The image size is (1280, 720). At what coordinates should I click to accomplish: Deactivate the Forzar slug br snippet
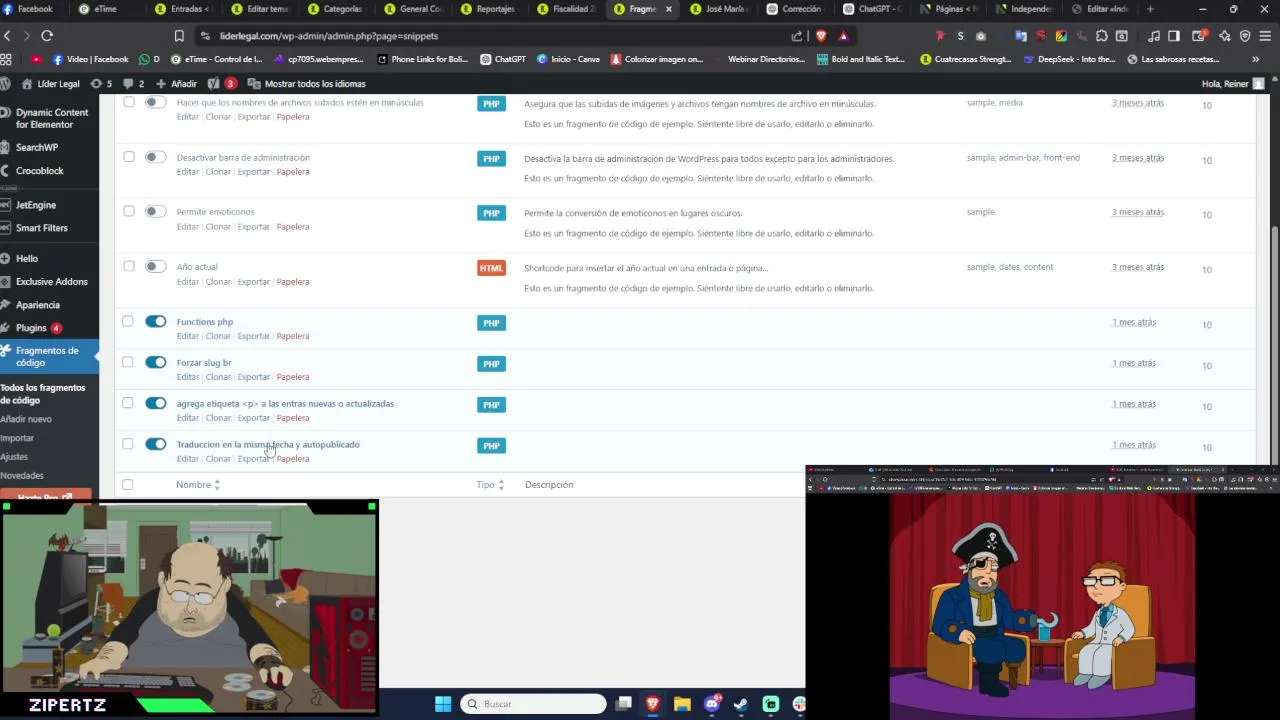pyautogui.click(x=155, y=362)
